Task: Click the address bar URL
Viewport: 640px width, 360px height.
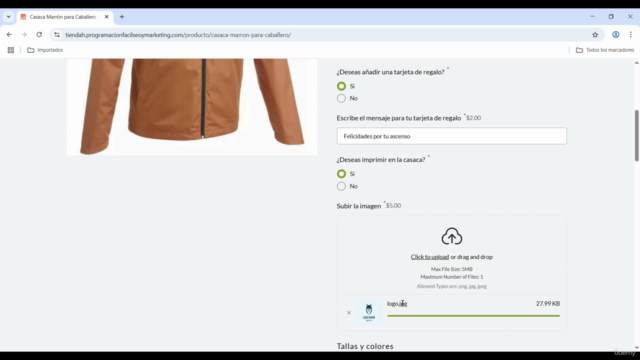Action: pyautogui.click(x=178, y=35)
